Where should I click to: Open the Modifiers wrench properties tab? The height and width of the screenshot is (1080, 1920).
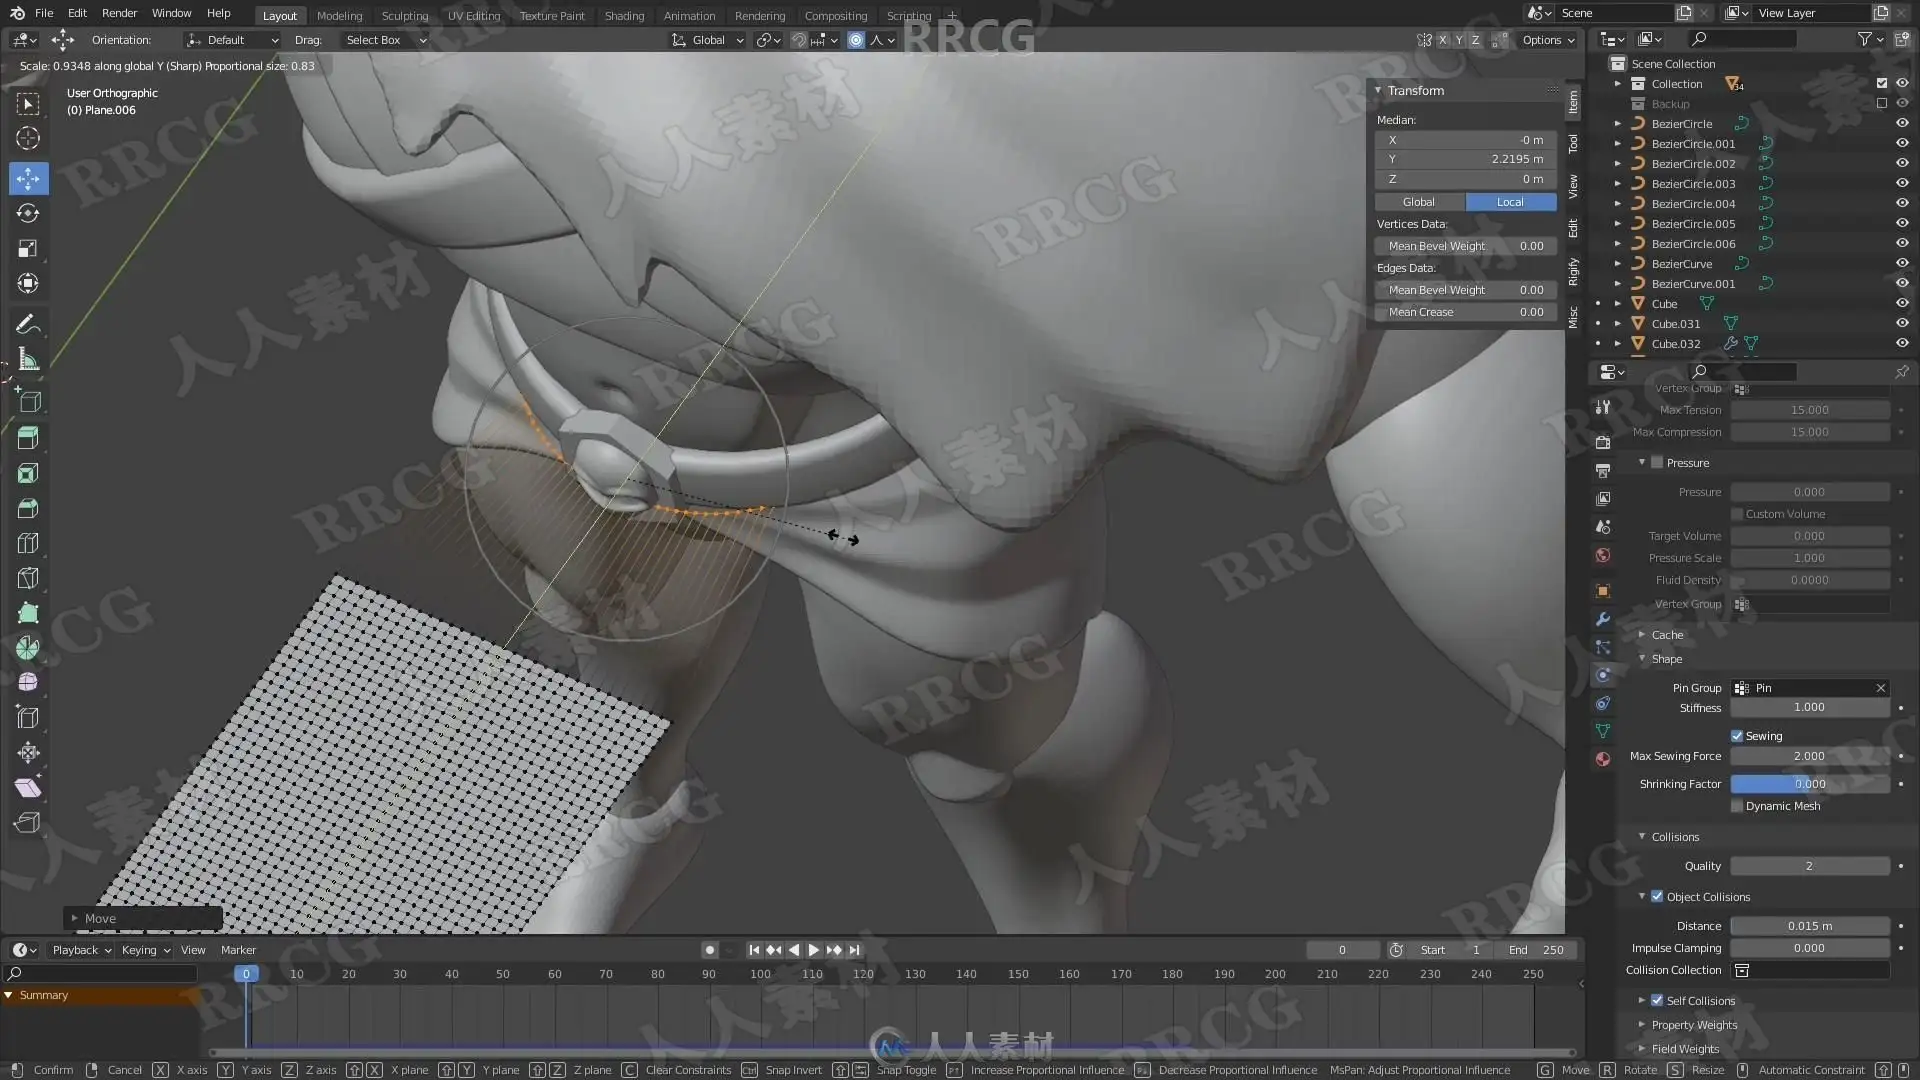pyautogui.click(x=1603, y=619)
